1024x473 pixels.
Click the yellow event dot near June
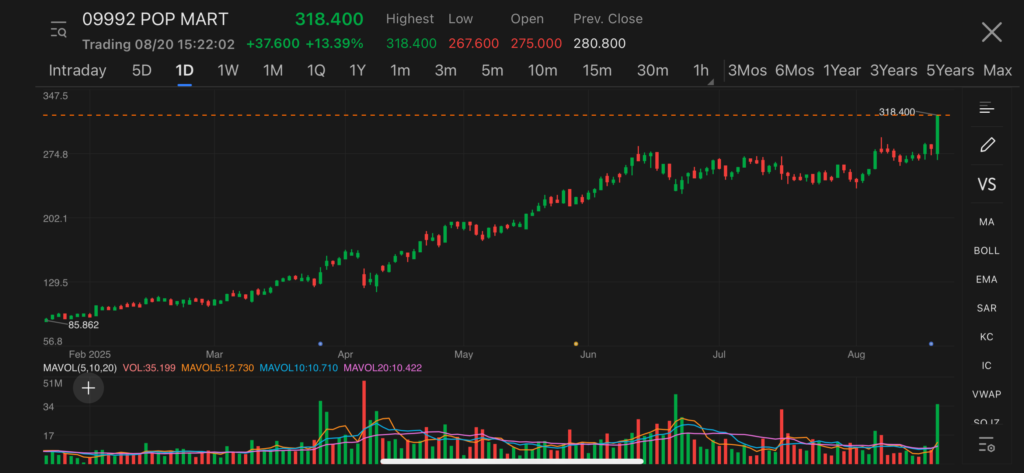click(575, 344)
